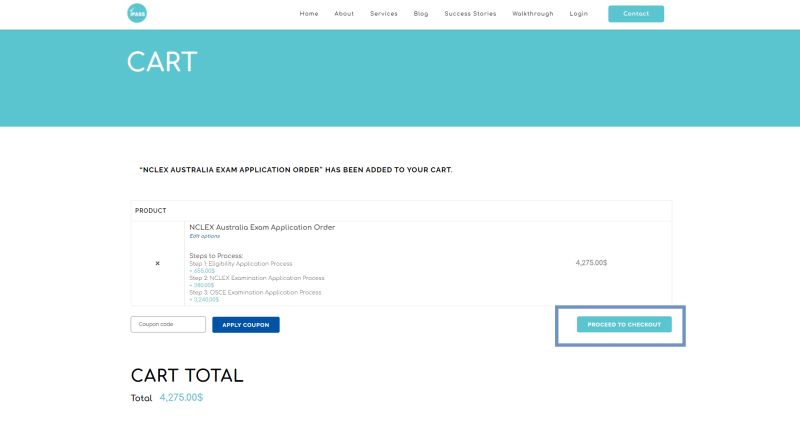
Task: Click the iPass logo icon
Action: 137,13
